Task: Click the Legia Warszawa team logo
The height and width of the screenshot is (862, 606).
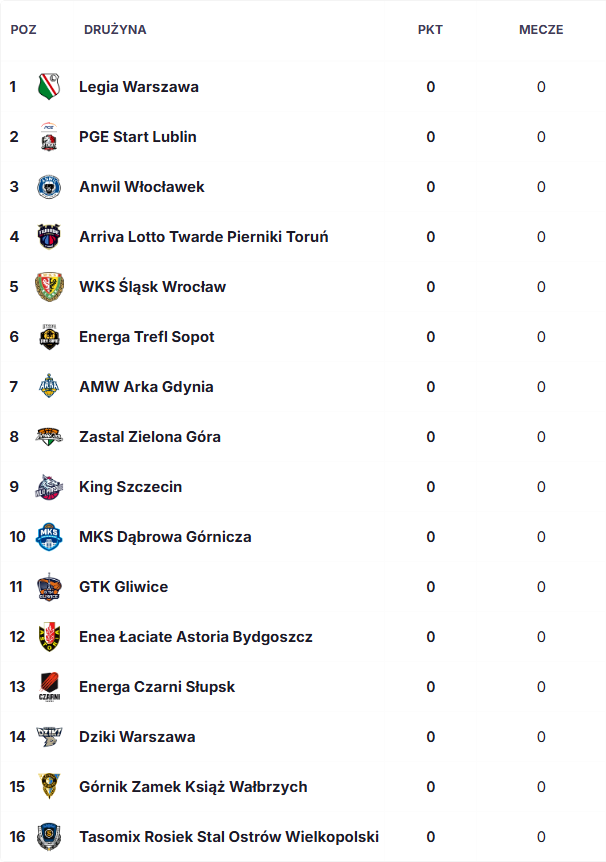Action: [x=49, y=86]
